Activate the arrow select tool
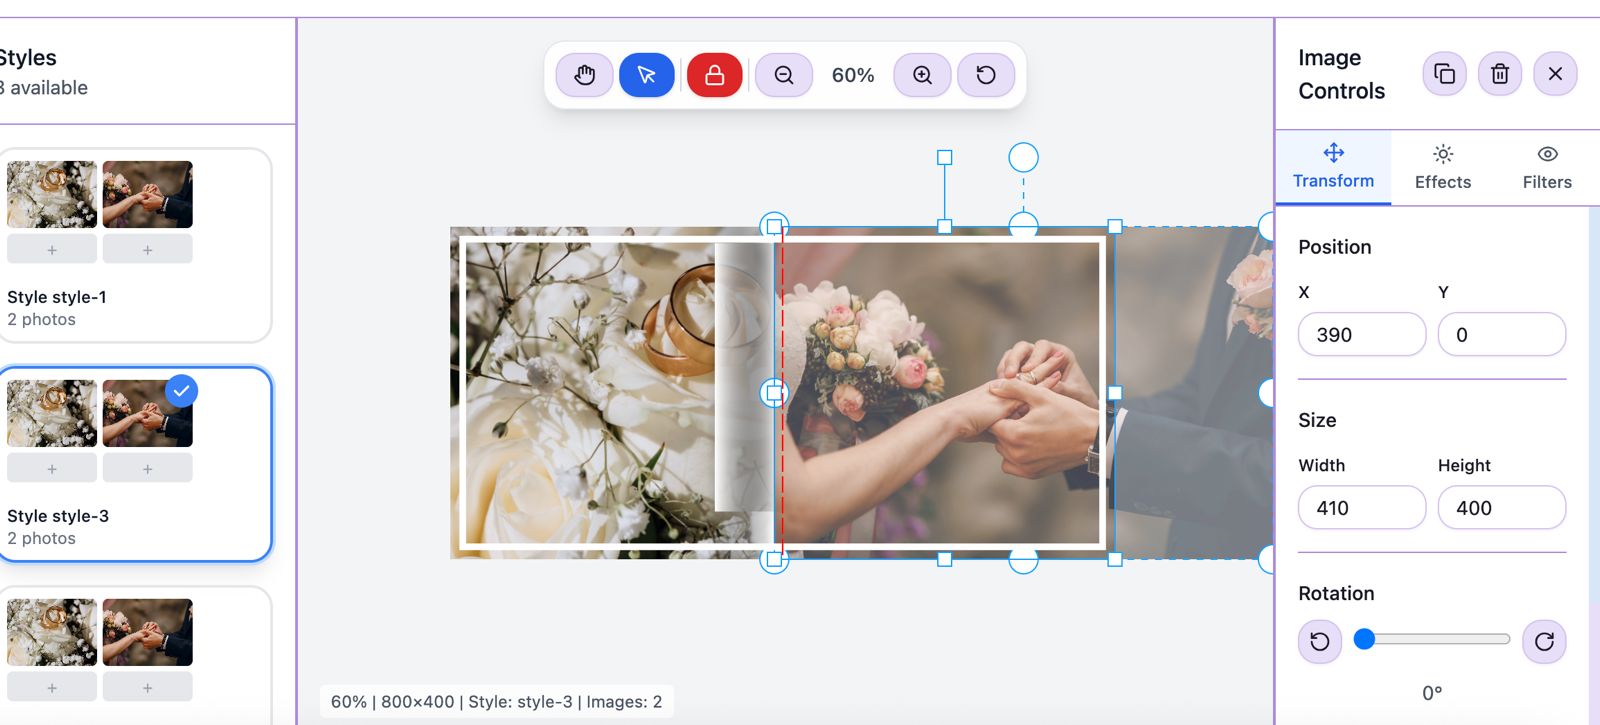The height and width of the screenshot is (725, 1600). 647,75
